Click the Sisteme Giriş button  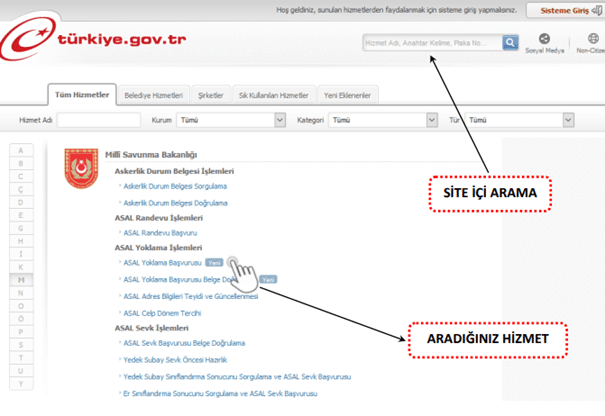point(566,10)
